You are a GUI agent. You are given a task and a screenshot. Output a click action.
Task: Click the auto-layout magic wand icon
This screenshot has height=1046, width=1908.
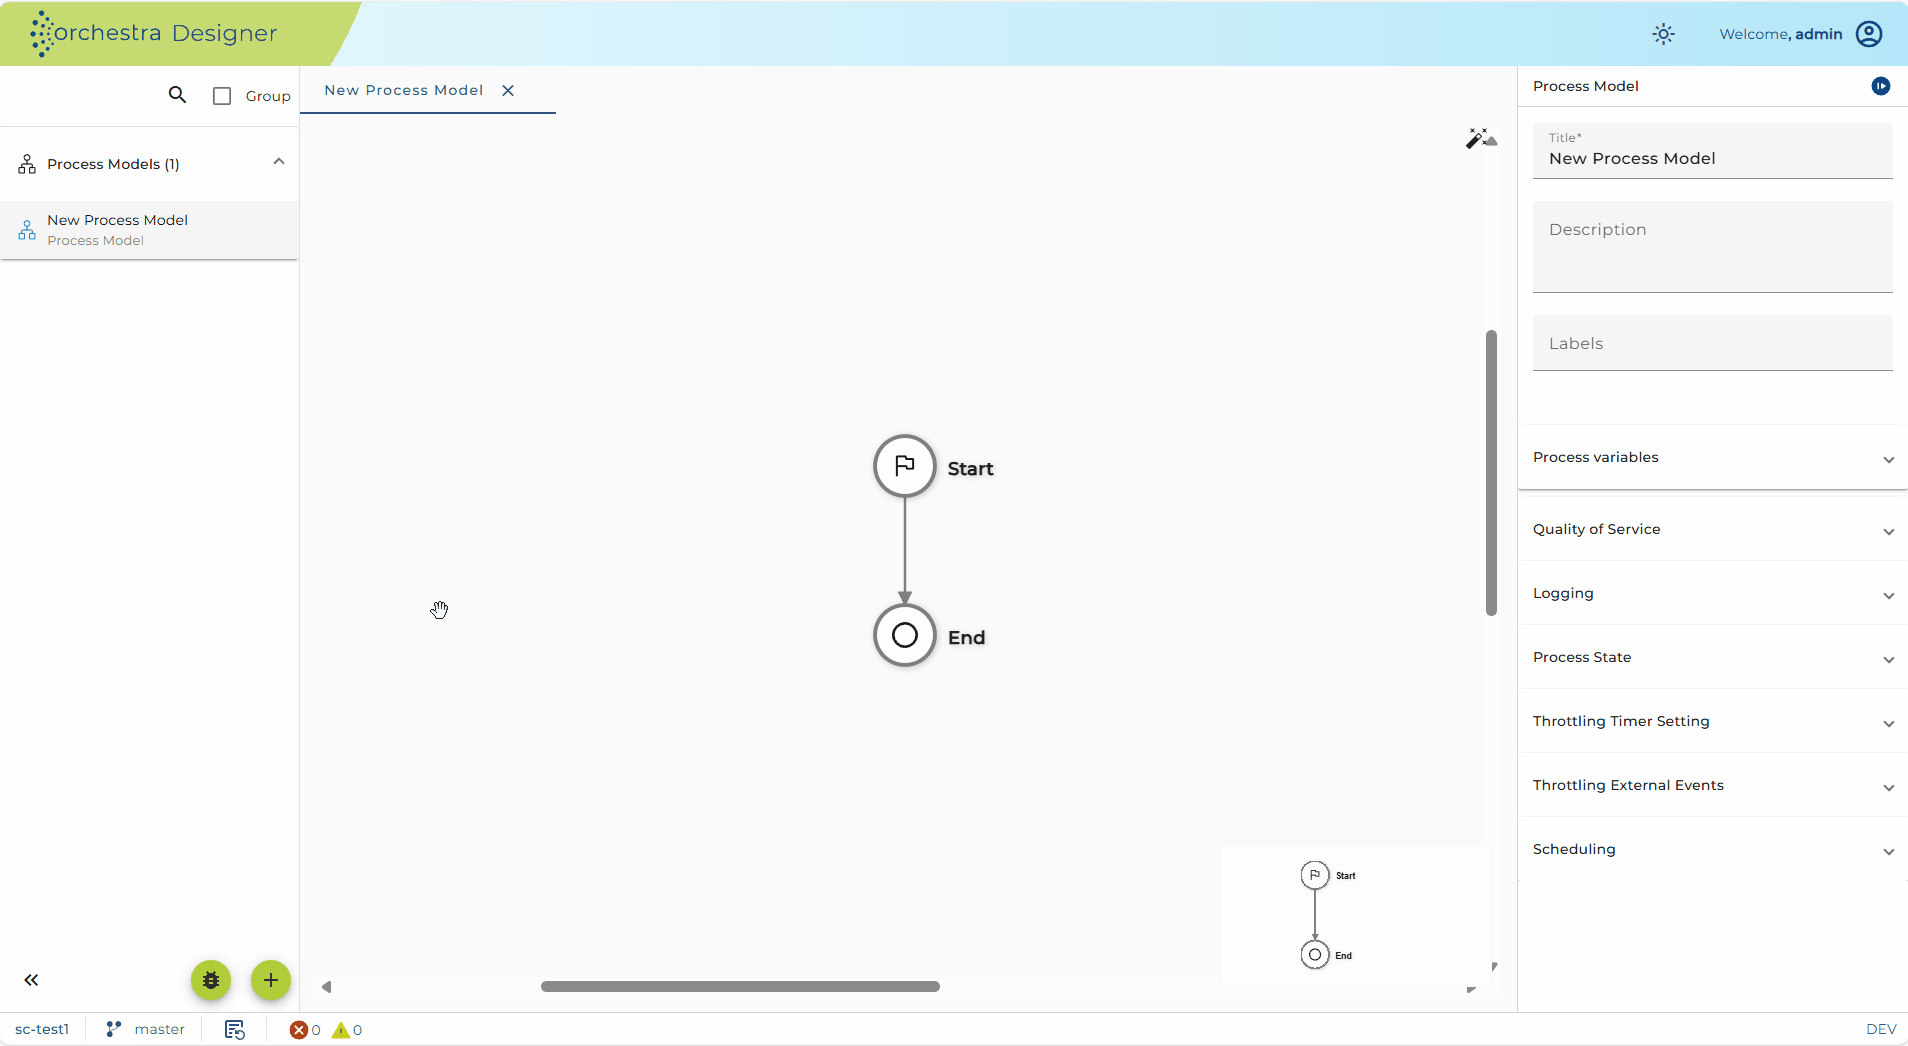click(x=1481, y=138)
